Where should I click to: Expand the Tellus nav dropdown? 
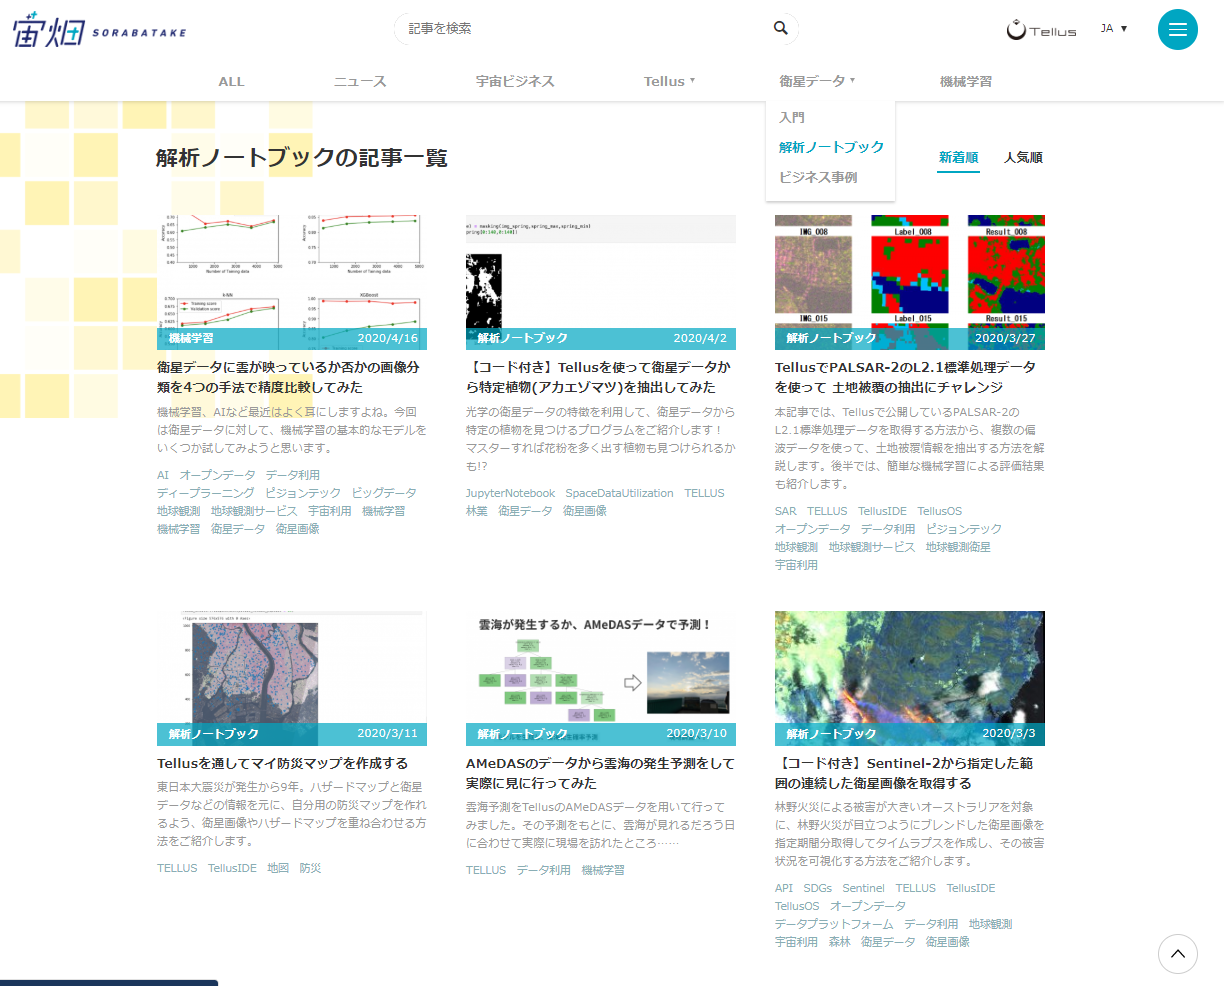pyautogui.click(x=669, y=81)
